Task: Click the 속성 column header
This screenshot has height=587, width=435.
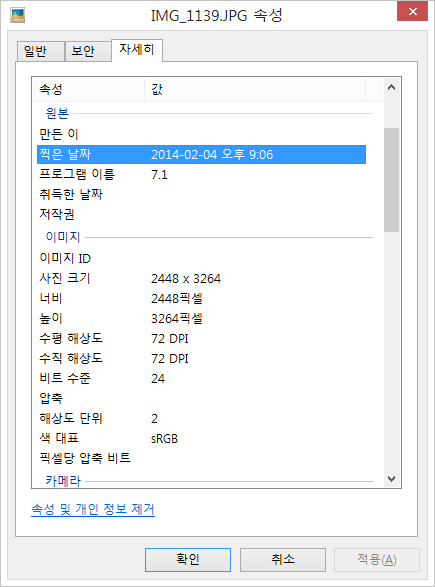Action: pos(89,89)
